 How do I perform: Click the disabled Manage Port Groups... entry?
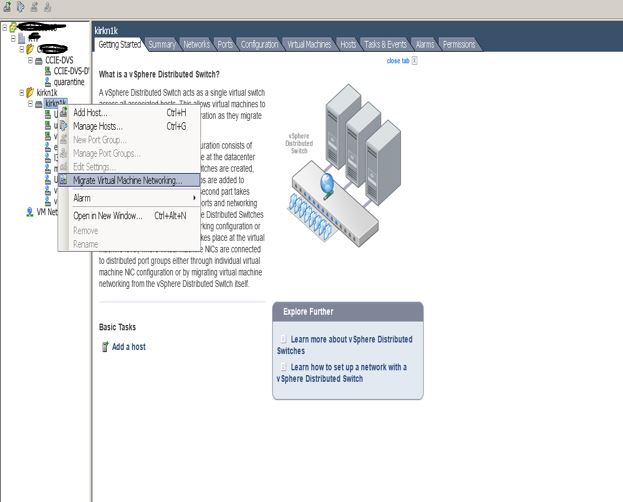[x=129, y=153]
